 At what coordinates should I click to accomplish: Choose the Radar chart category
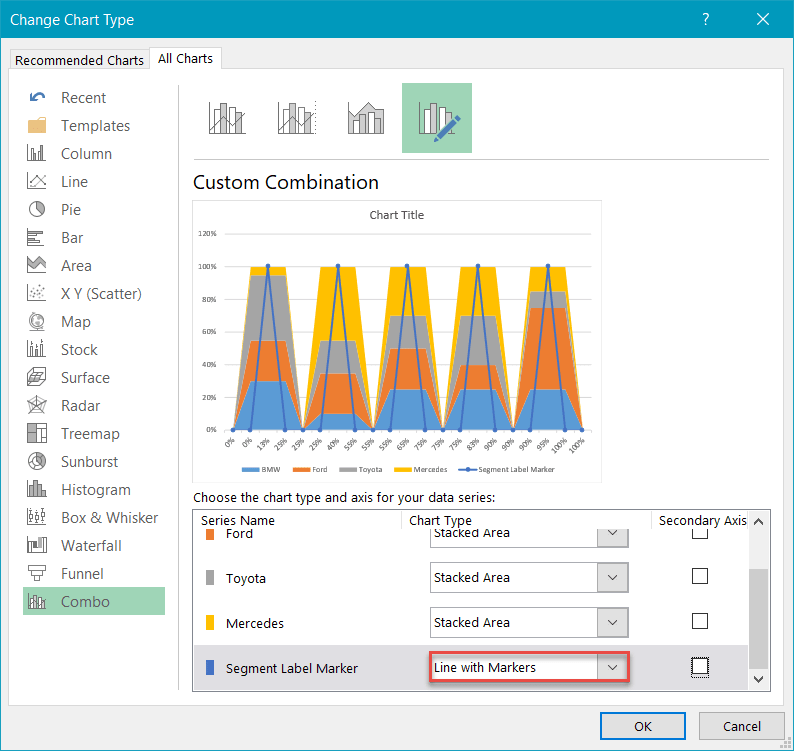pos(82,406)
